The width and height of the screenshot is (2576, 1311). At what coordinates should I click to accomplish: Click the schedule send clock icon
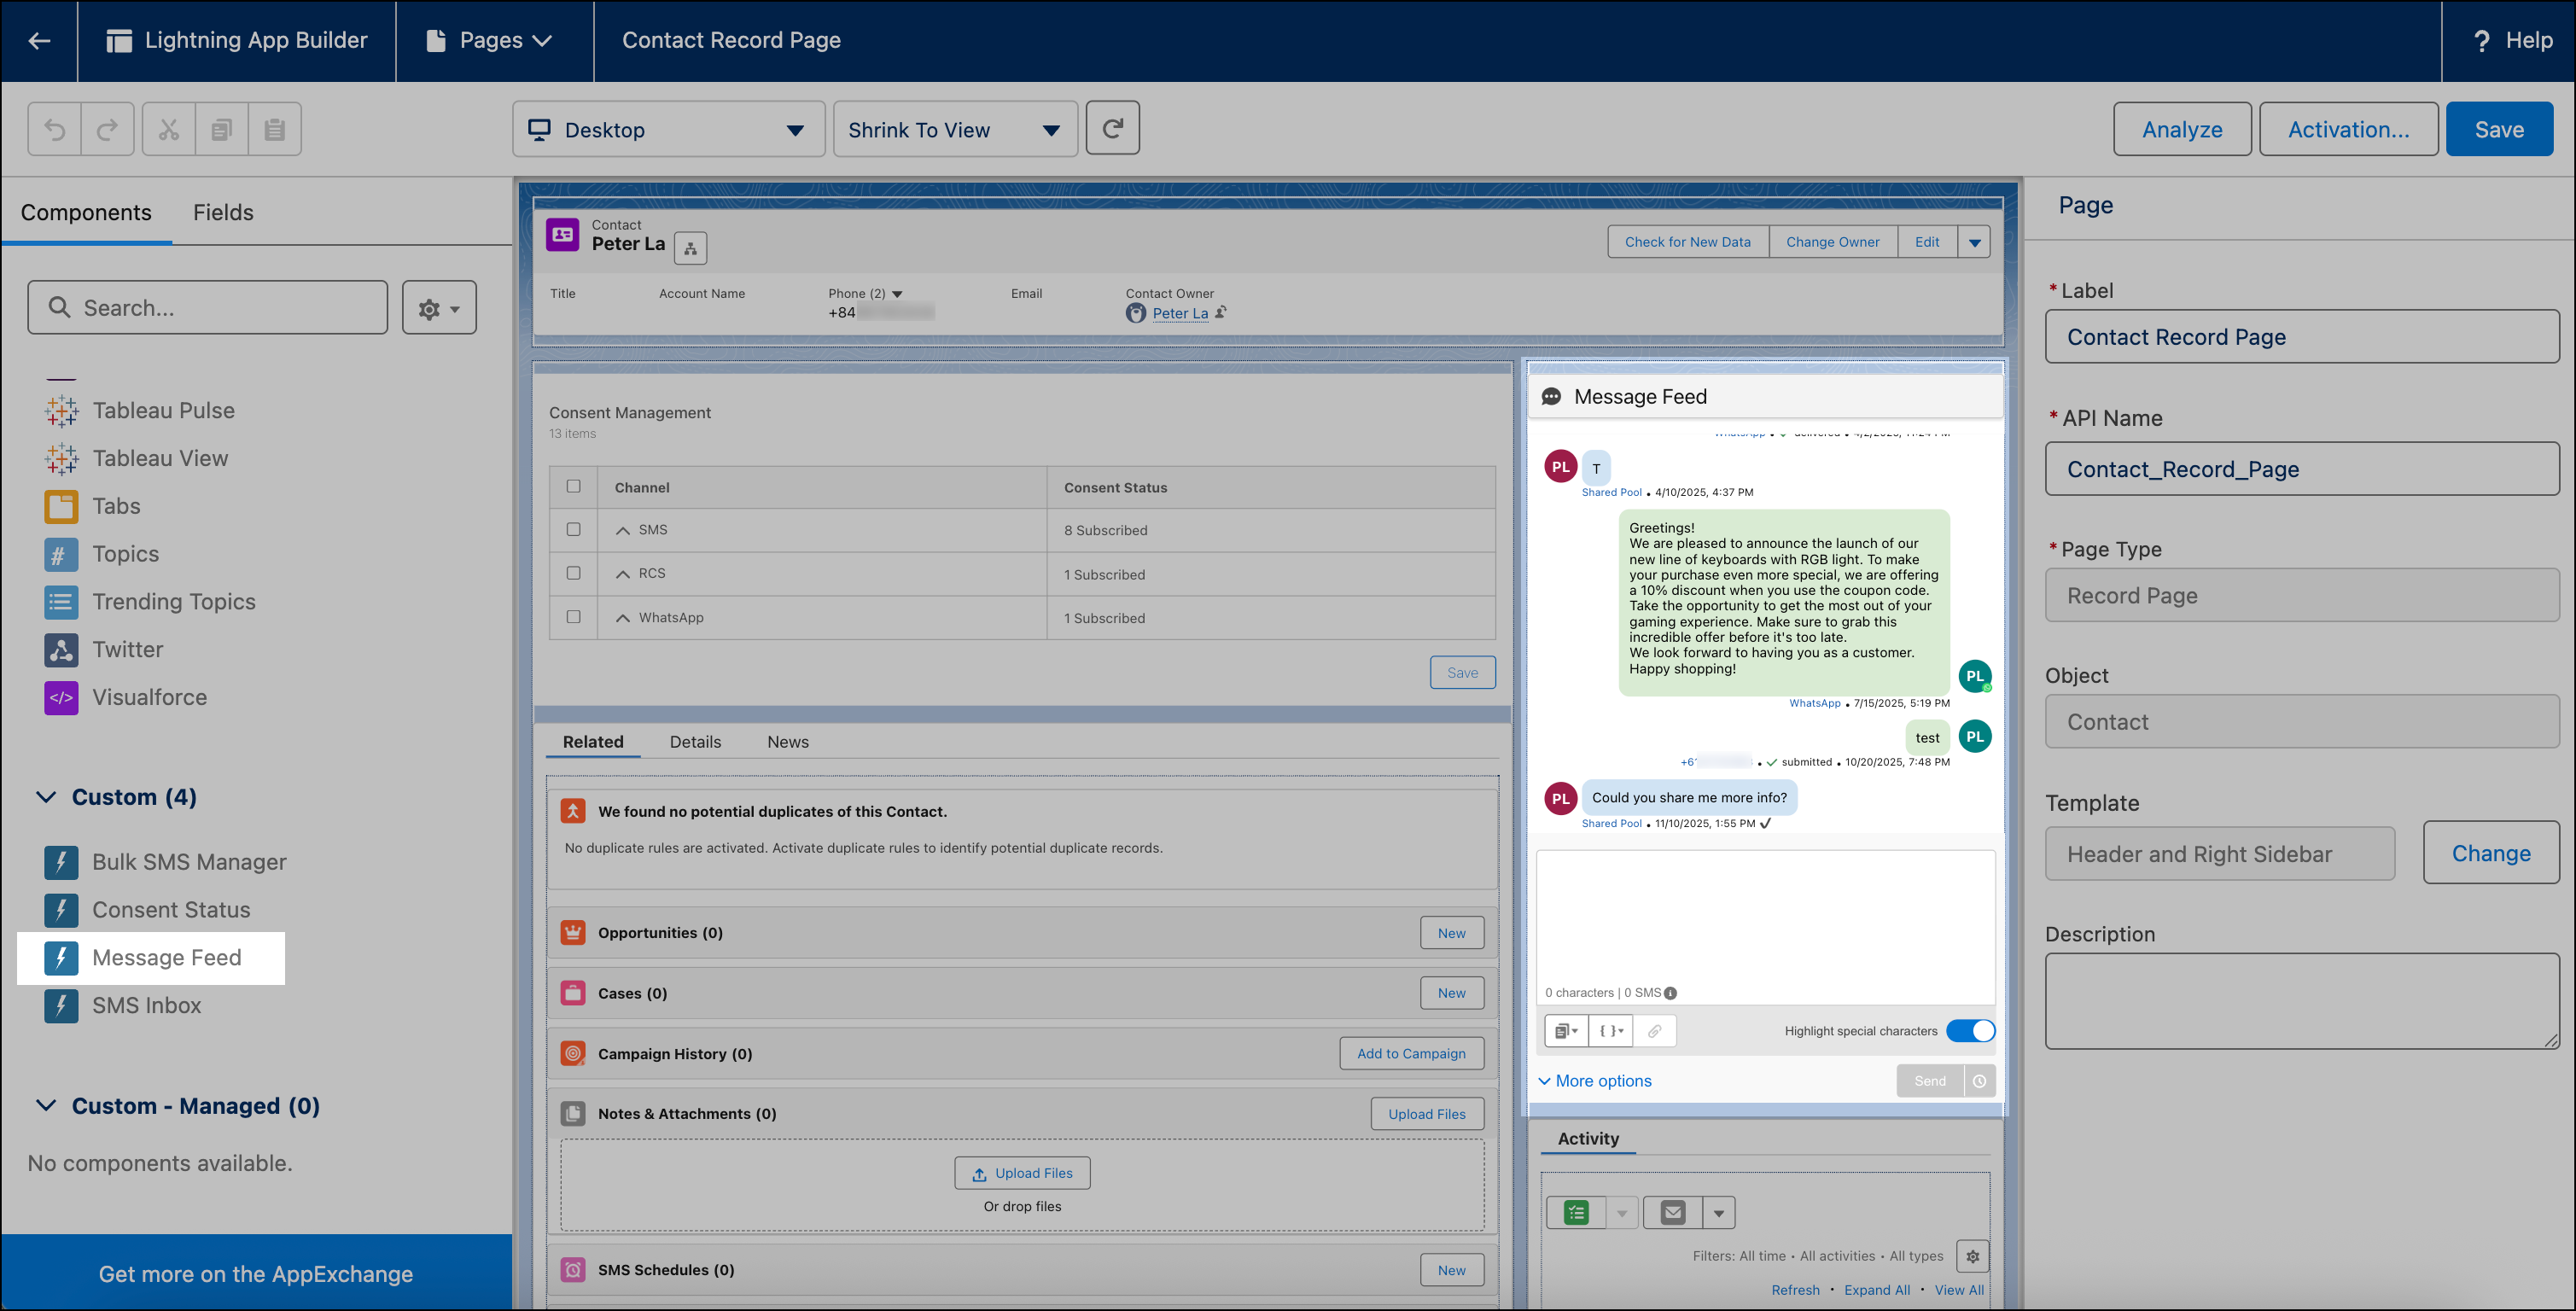[1979, 1081]
